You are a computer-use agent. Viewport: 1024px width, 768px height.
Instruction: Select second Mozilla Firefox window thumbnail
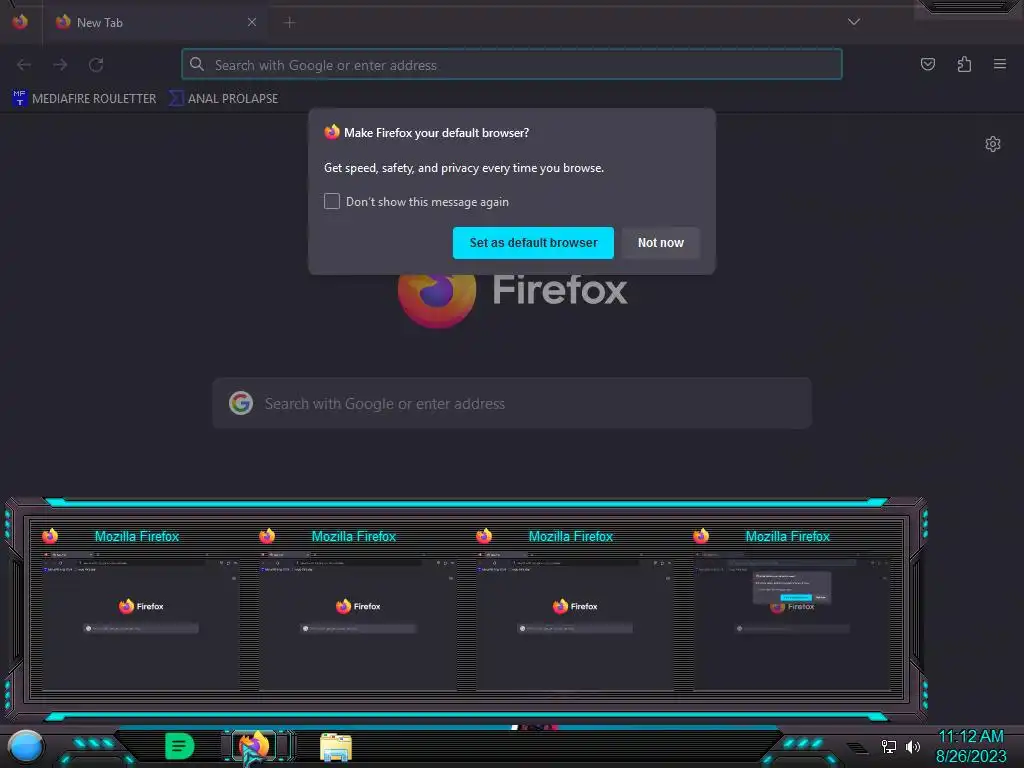tap(357, 611)
